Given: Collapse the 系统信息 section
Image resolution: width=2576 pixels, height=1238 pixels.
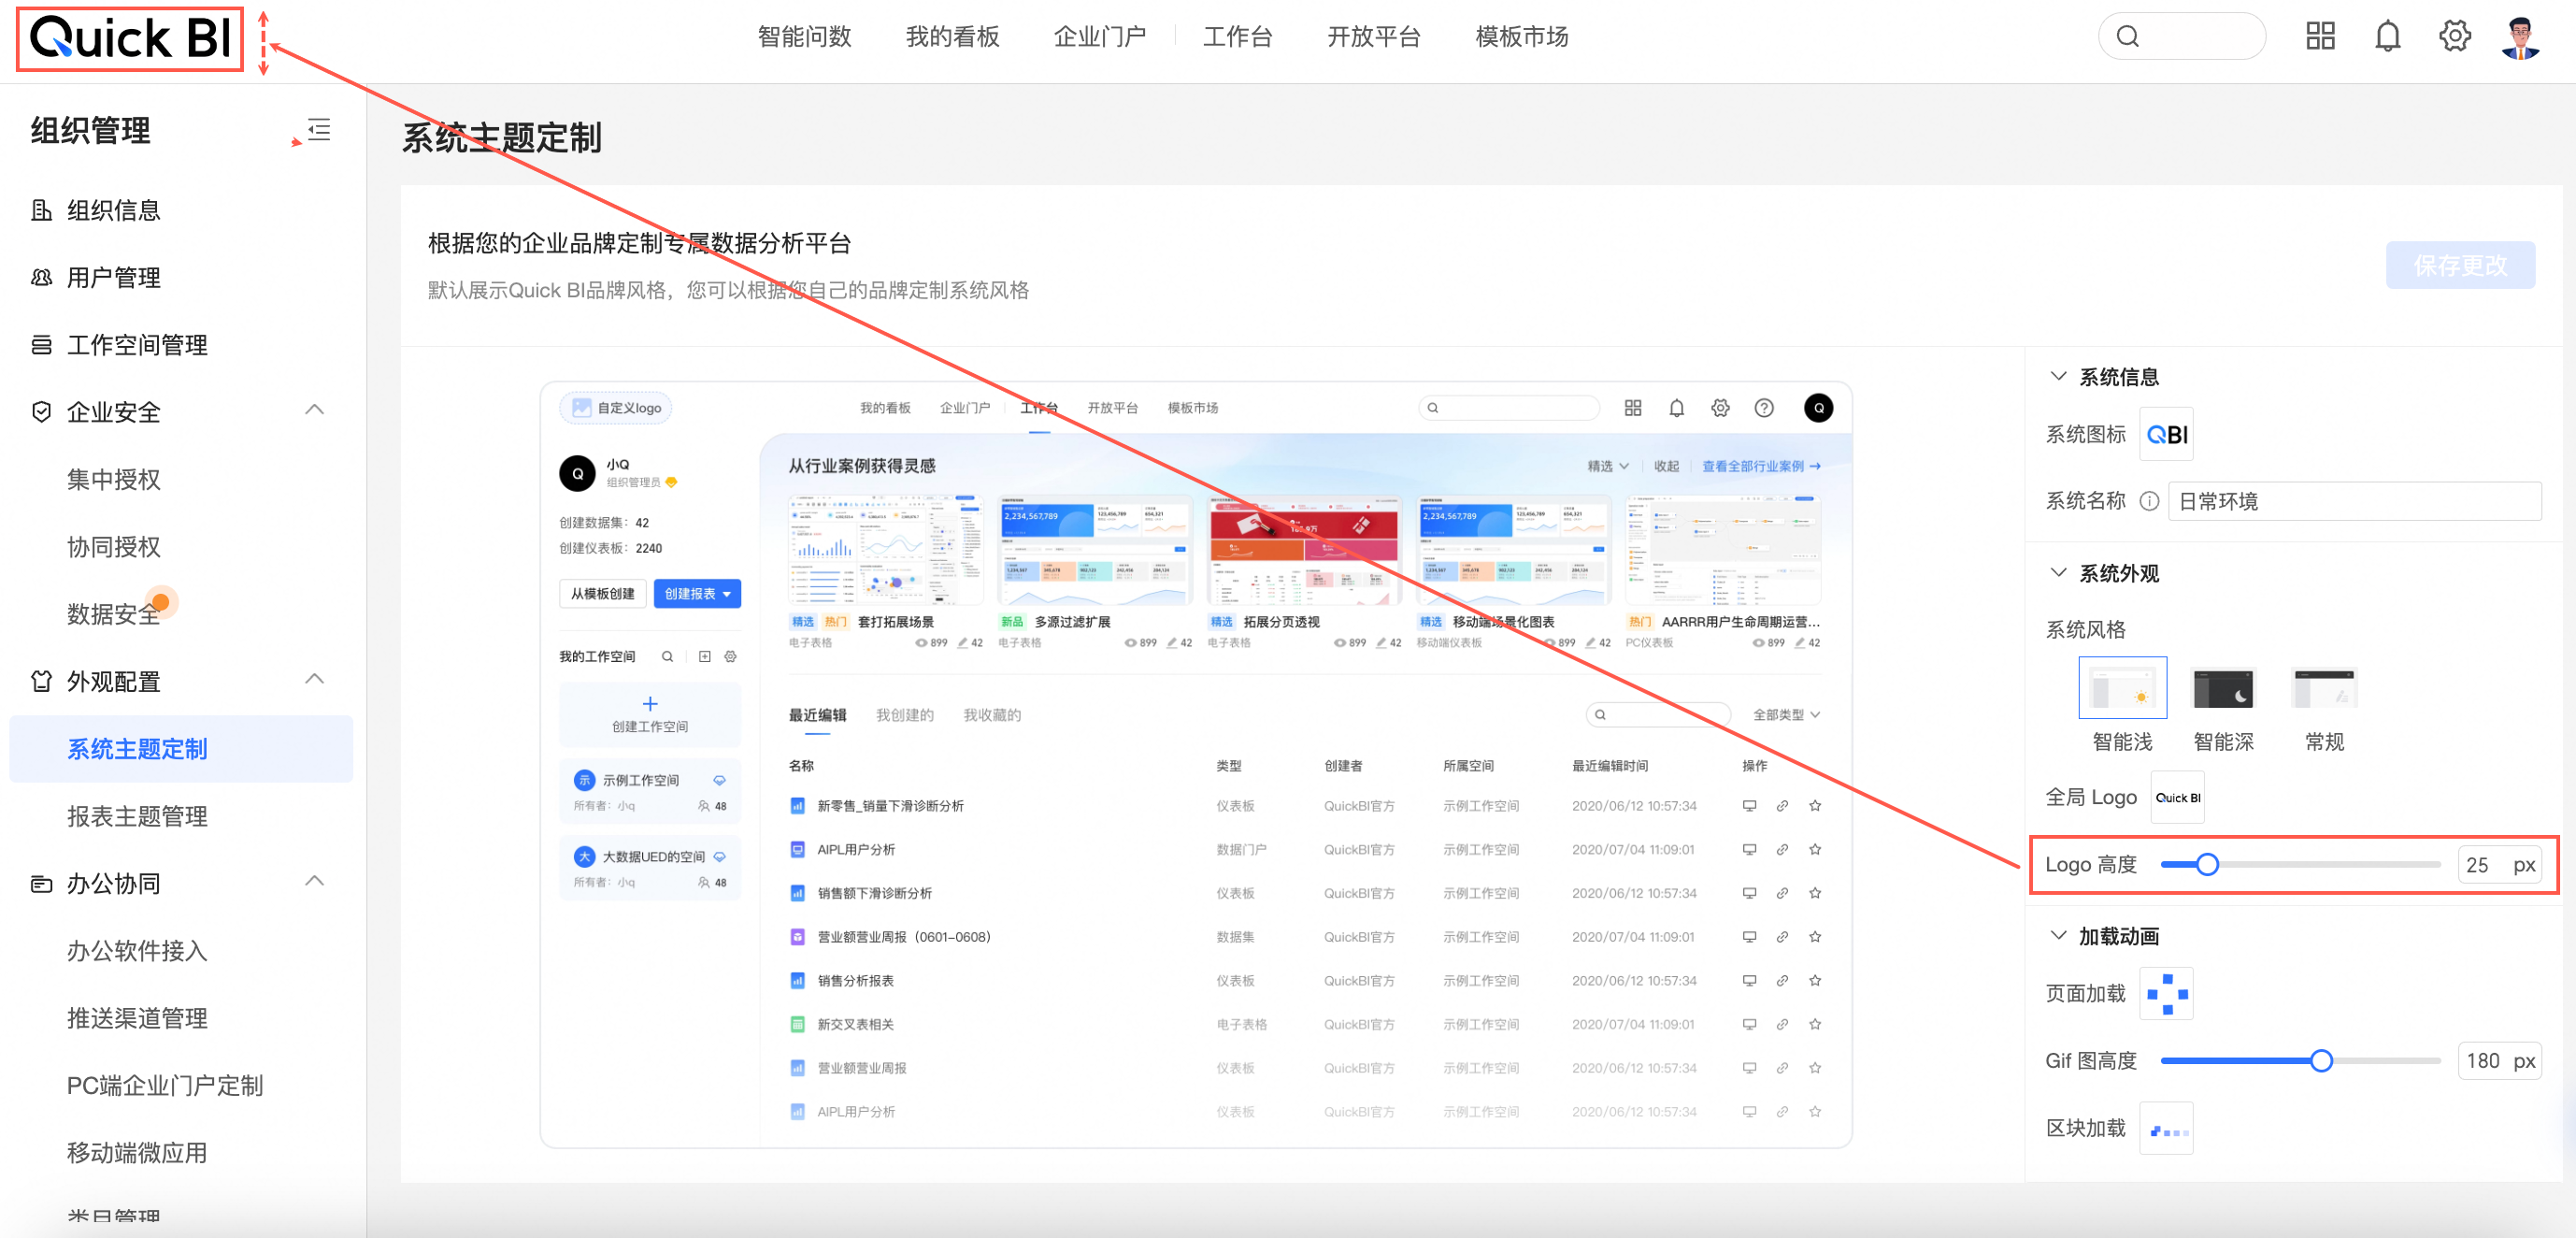Looking at the screenshot, I should [x=2058, y=376].
